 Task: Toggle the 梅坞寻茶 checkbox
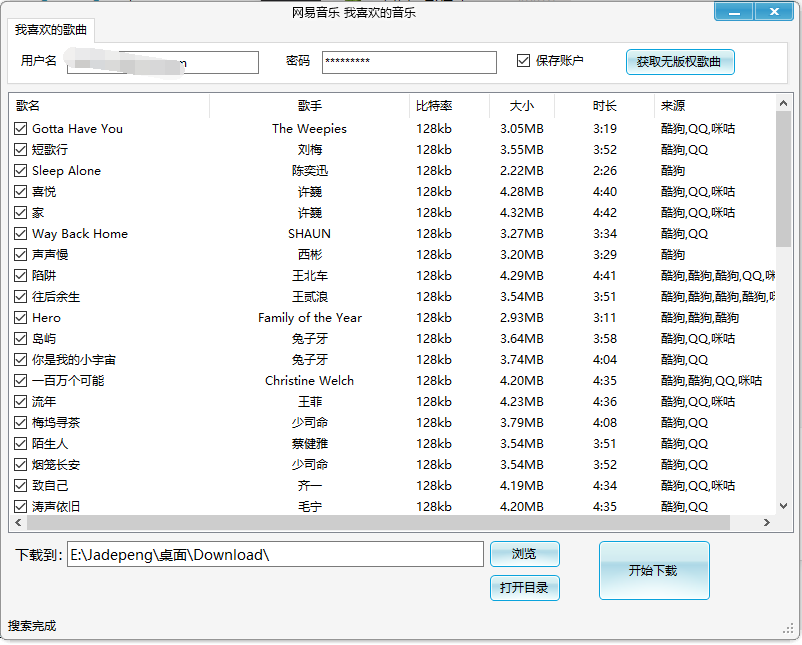[x=20, y=422]
